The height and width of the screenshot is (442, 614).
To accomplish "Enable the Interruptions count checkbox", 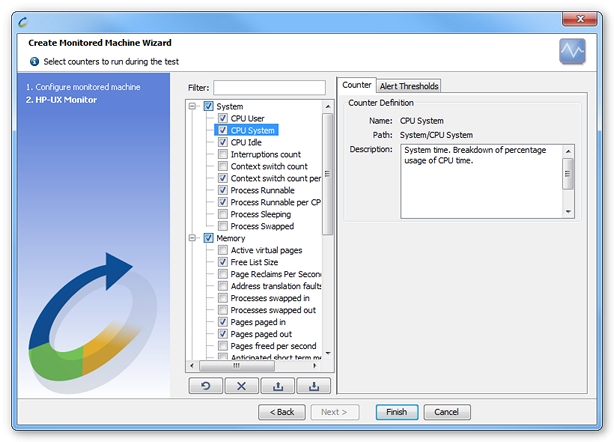I will coord(223,154).
